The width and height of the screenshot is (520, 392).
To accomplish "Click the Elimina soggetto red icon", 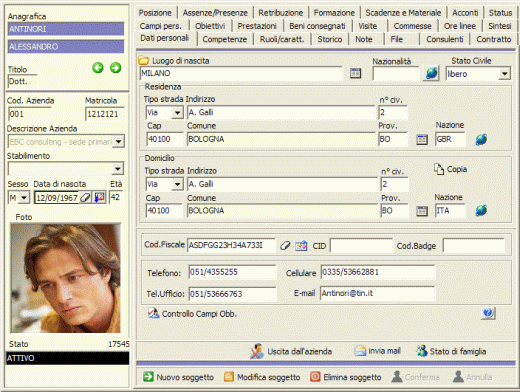I will 315,377.
